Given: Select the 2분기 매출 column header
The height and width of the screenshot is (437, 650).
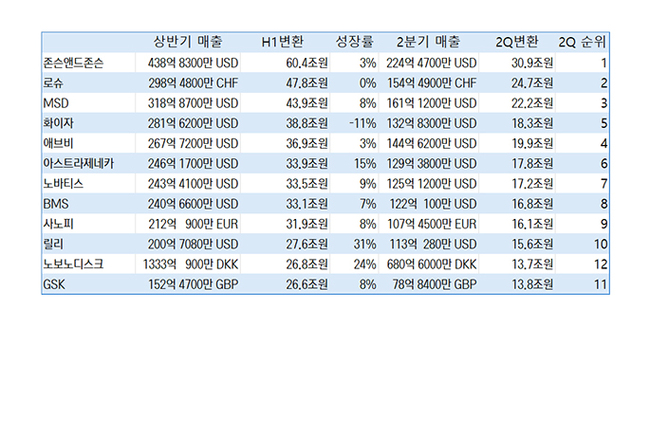Looking at the screenshot, I should pyautogui.click(x=428, y=42).
